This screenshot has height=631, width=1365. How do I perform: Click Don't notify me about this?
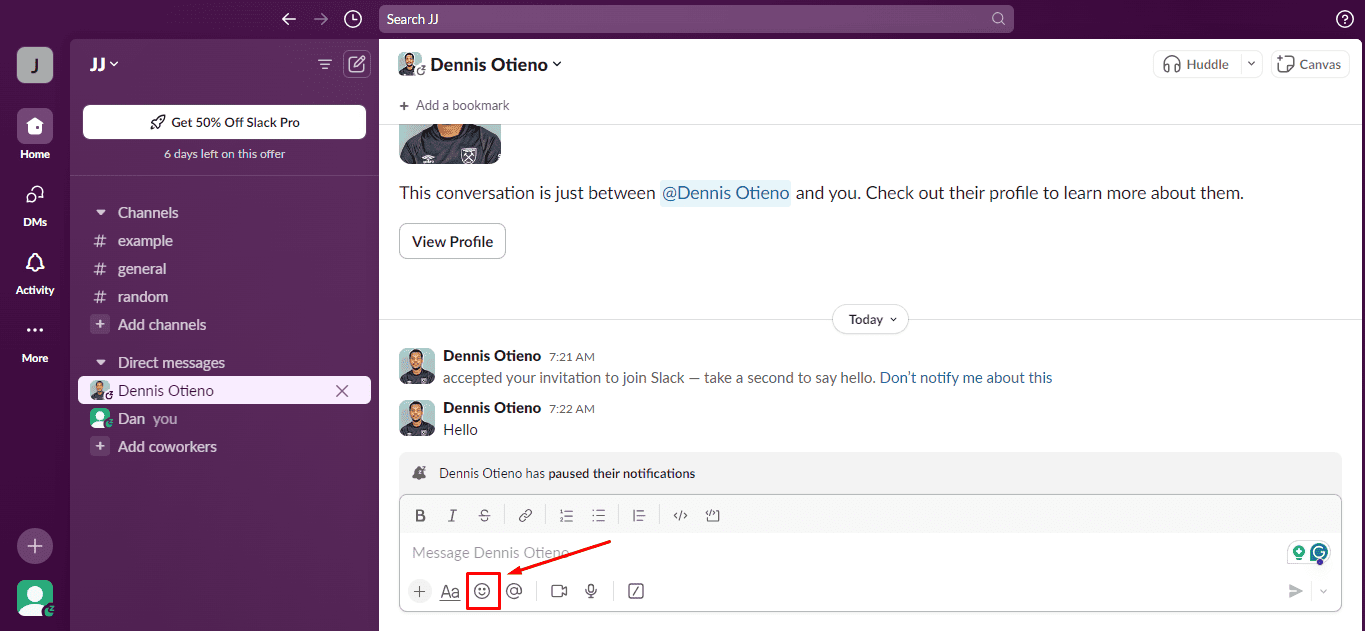coord(966,378)
